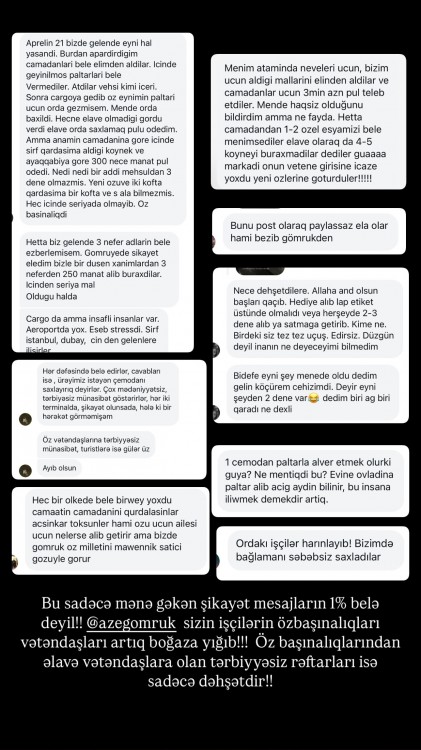Tap avatar beside 'Bunu post olaraq' message
Screen dimensions: 421x750
[213, 242]
